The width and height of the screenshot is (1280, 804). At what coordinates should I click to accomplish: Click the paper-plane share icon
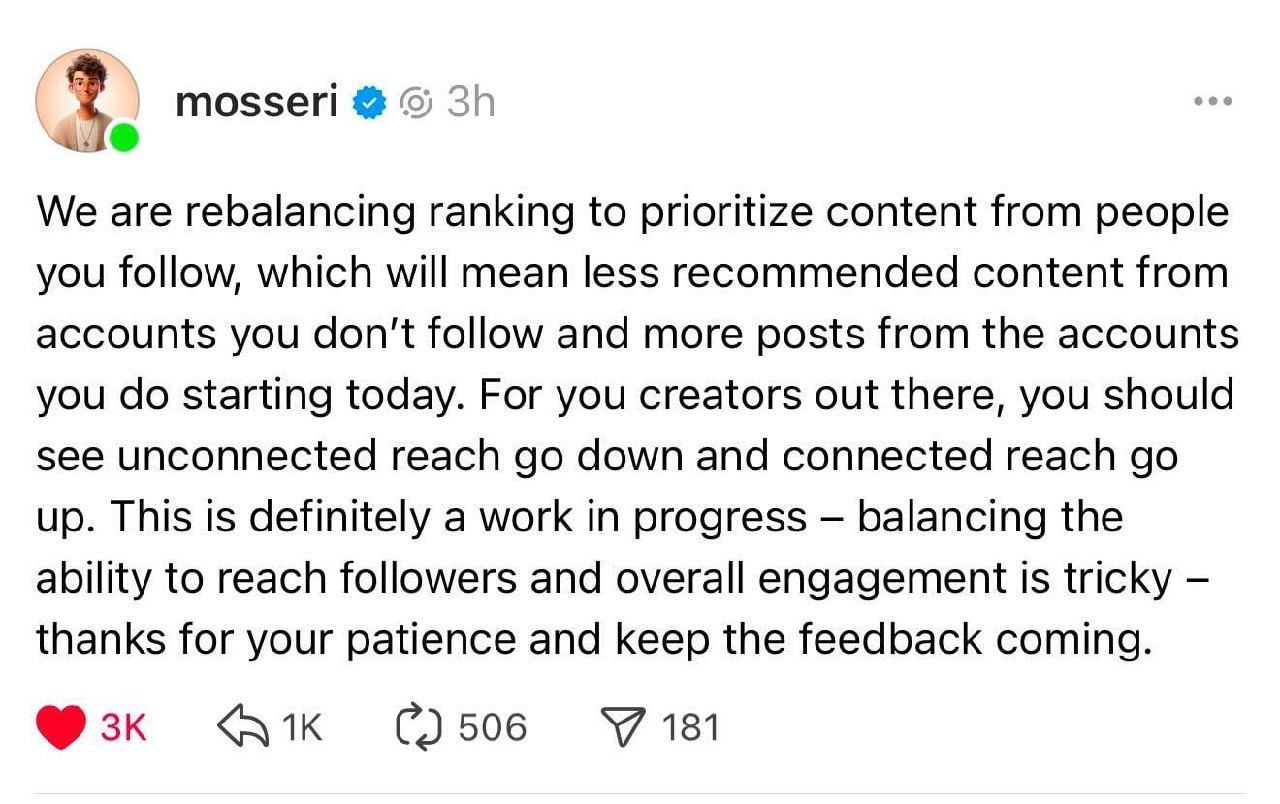click(620, 727)
